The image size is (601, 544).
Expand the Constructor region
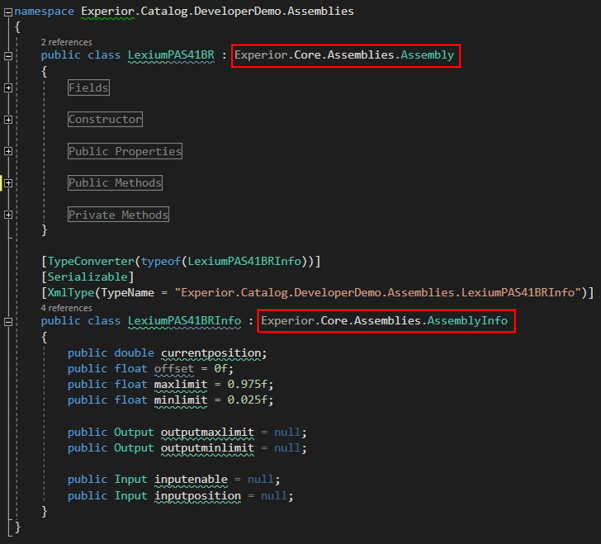tap(8, 120)
